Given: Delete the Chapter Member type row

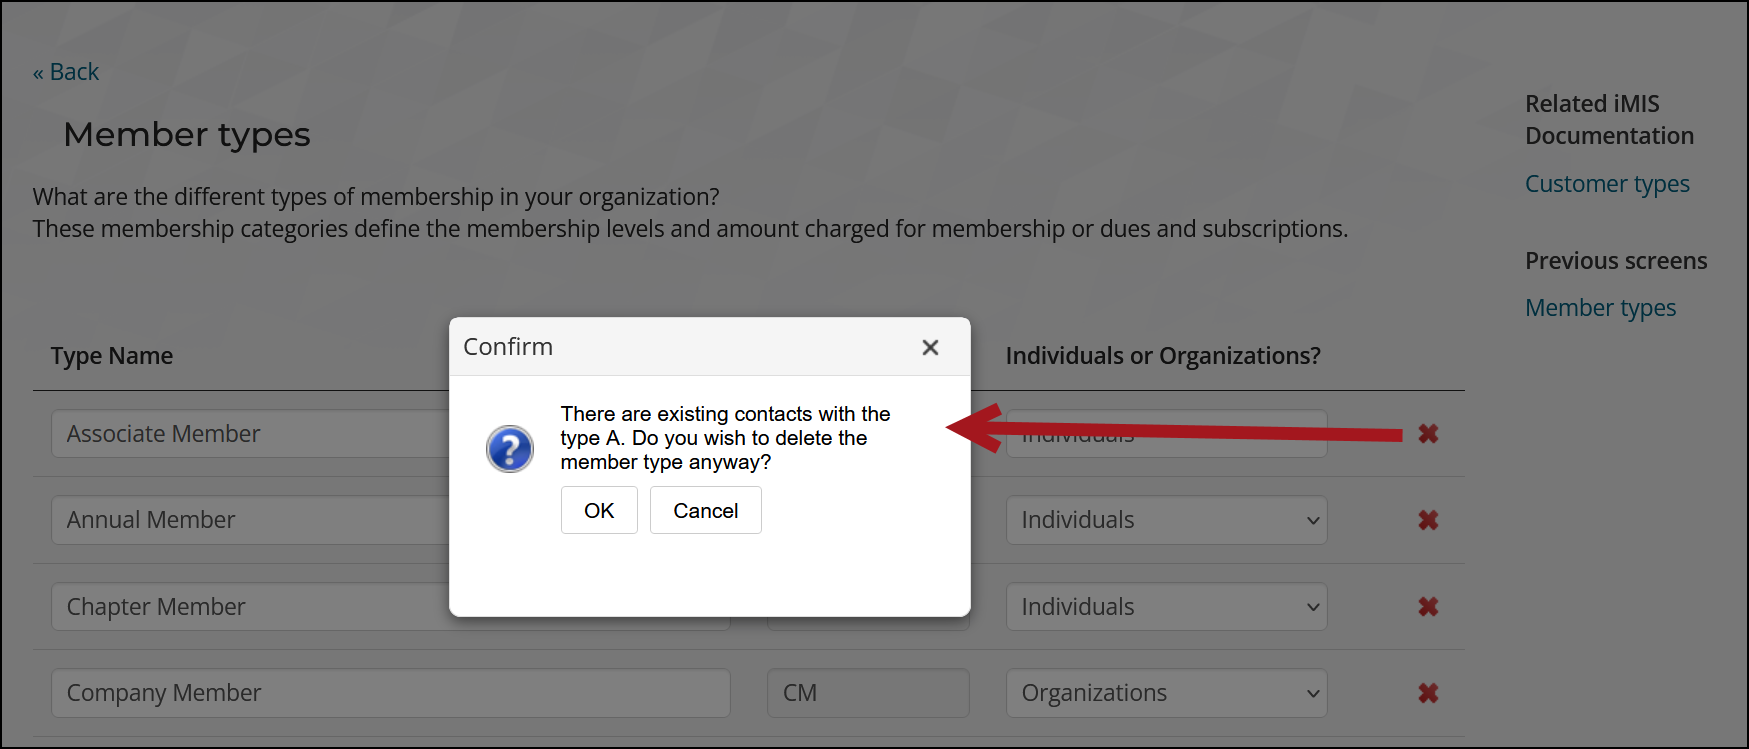Looking at the screenshot, I should pyautogui.click(x=1428, y=607).
